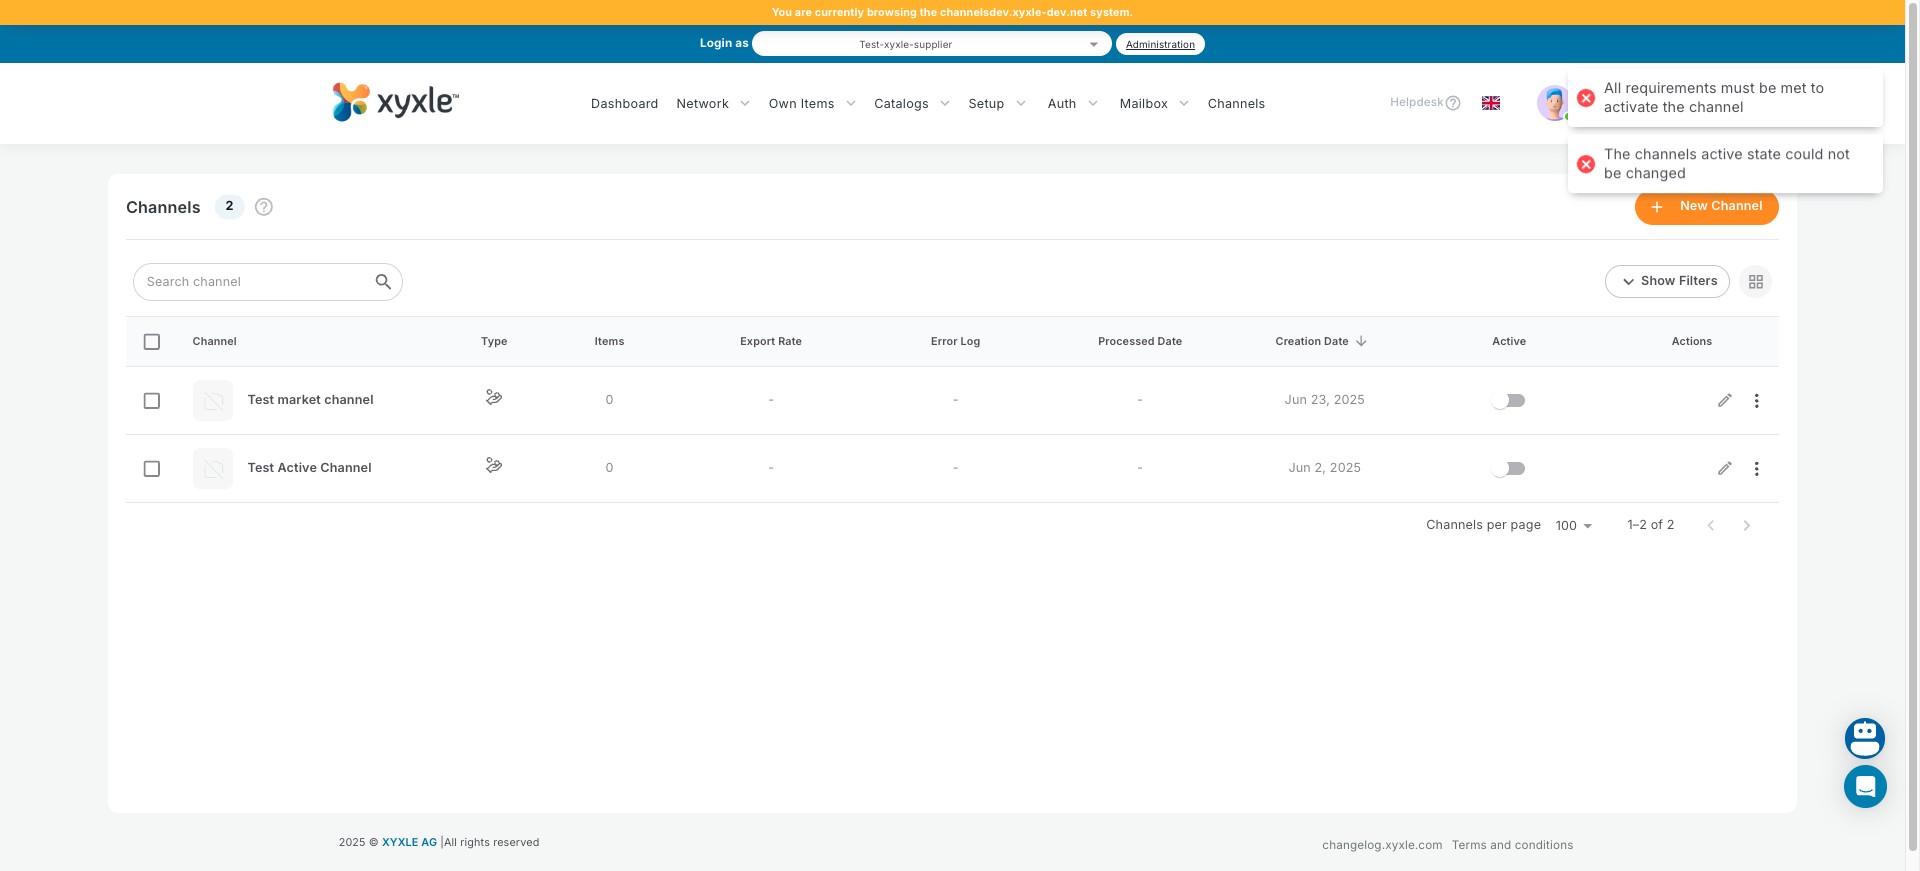Open the Administration link

1160,44
